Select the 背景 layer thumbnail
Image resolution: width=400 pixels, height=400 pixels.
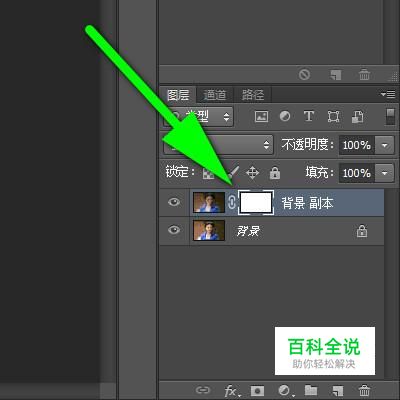click(209, 230)
